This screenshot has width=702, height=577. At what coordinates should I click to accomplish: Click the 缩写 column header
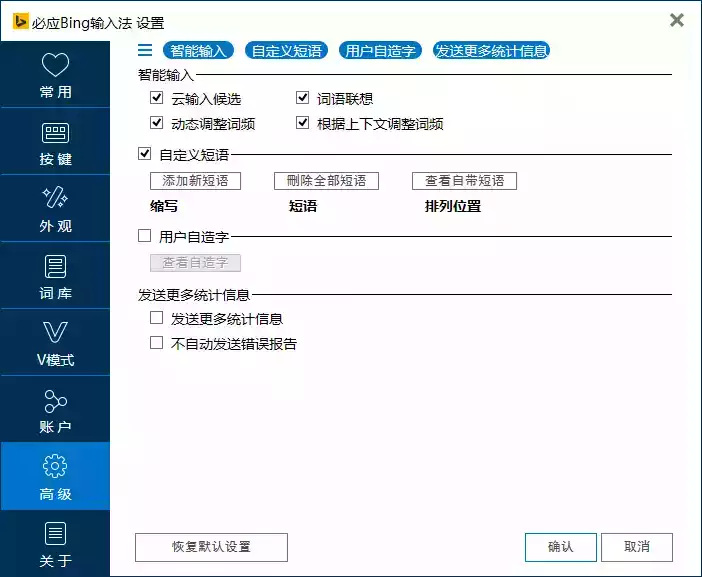164,206
